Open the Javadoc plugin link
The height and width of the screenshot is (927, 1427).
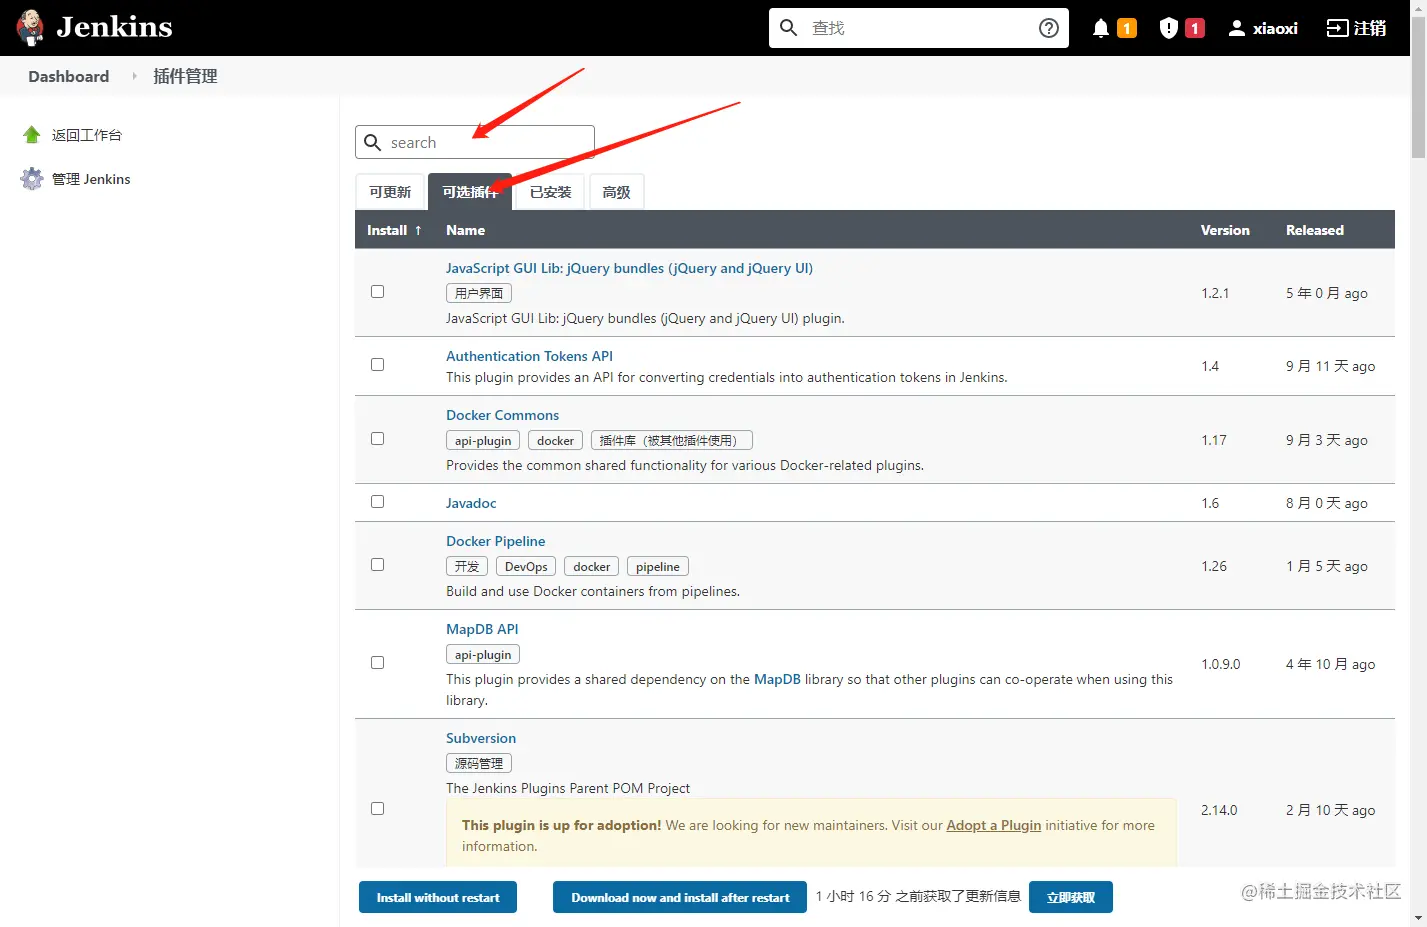(x=471, y=503)
